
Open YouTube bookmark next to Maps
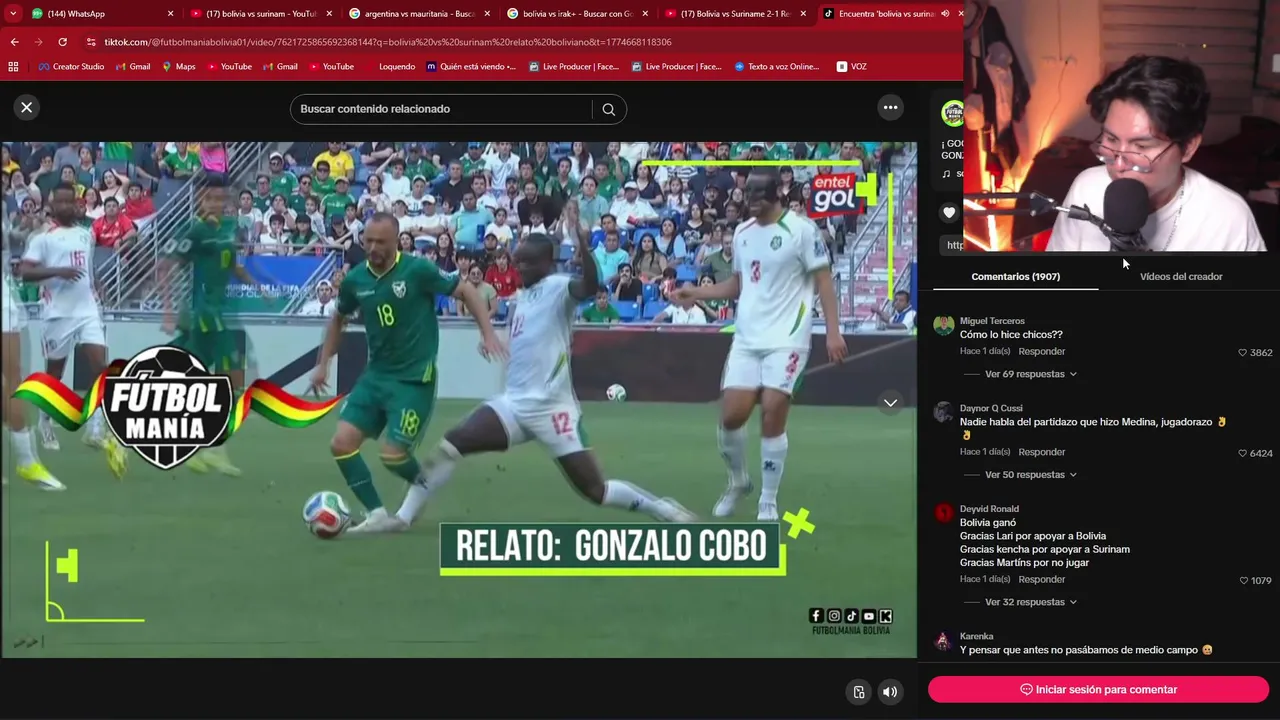coord(230,66)
